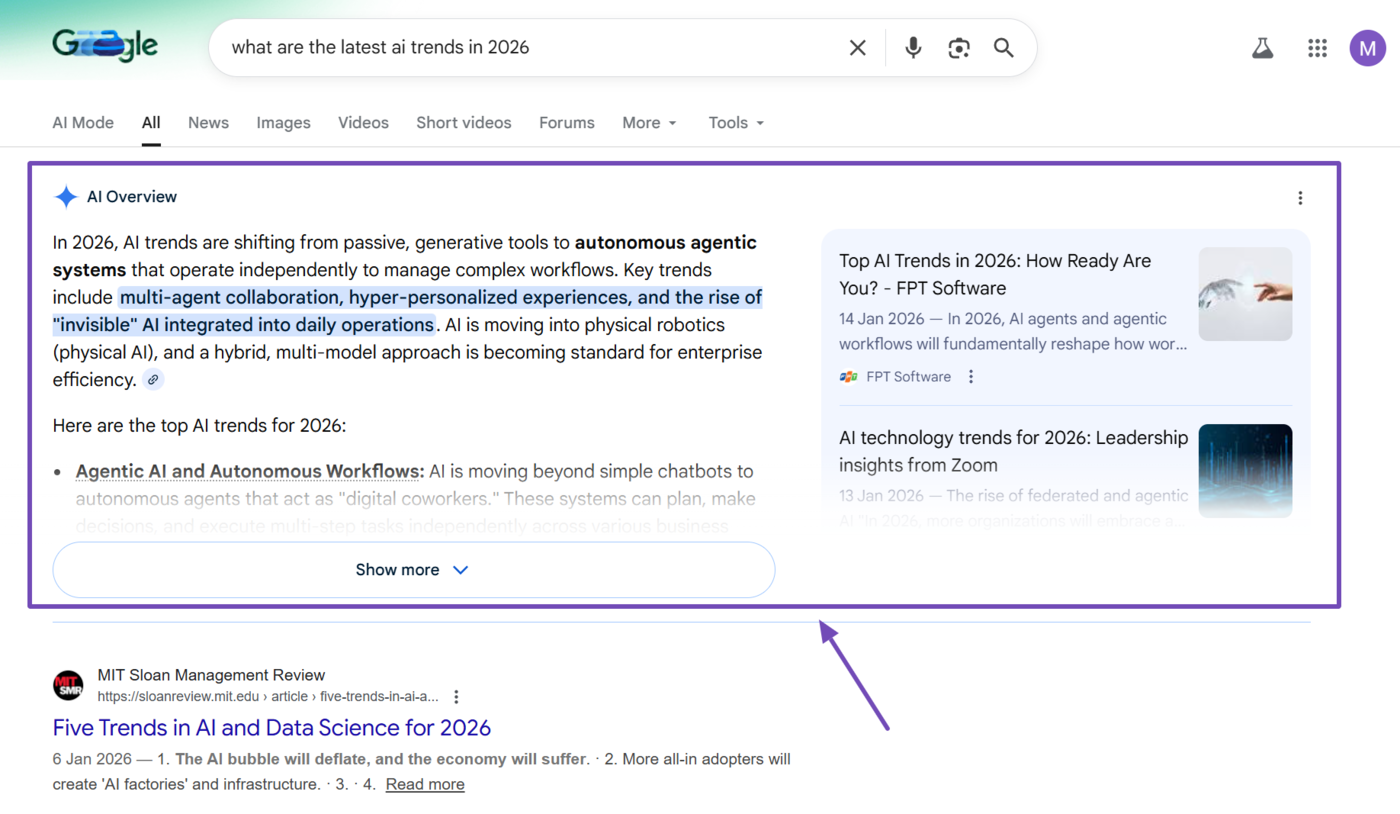1400x814 pixels.
Task: Start voice search with microphone icon
Action: point(913,48)
